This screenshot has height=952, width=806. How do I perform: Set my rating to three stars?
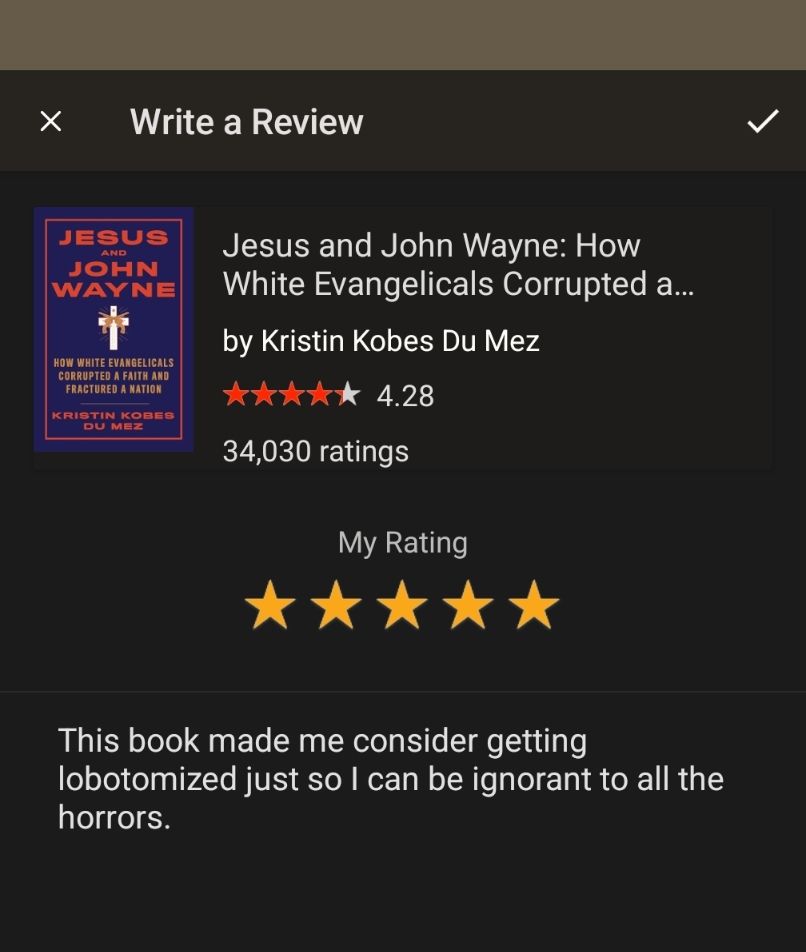tap(402, 605)
